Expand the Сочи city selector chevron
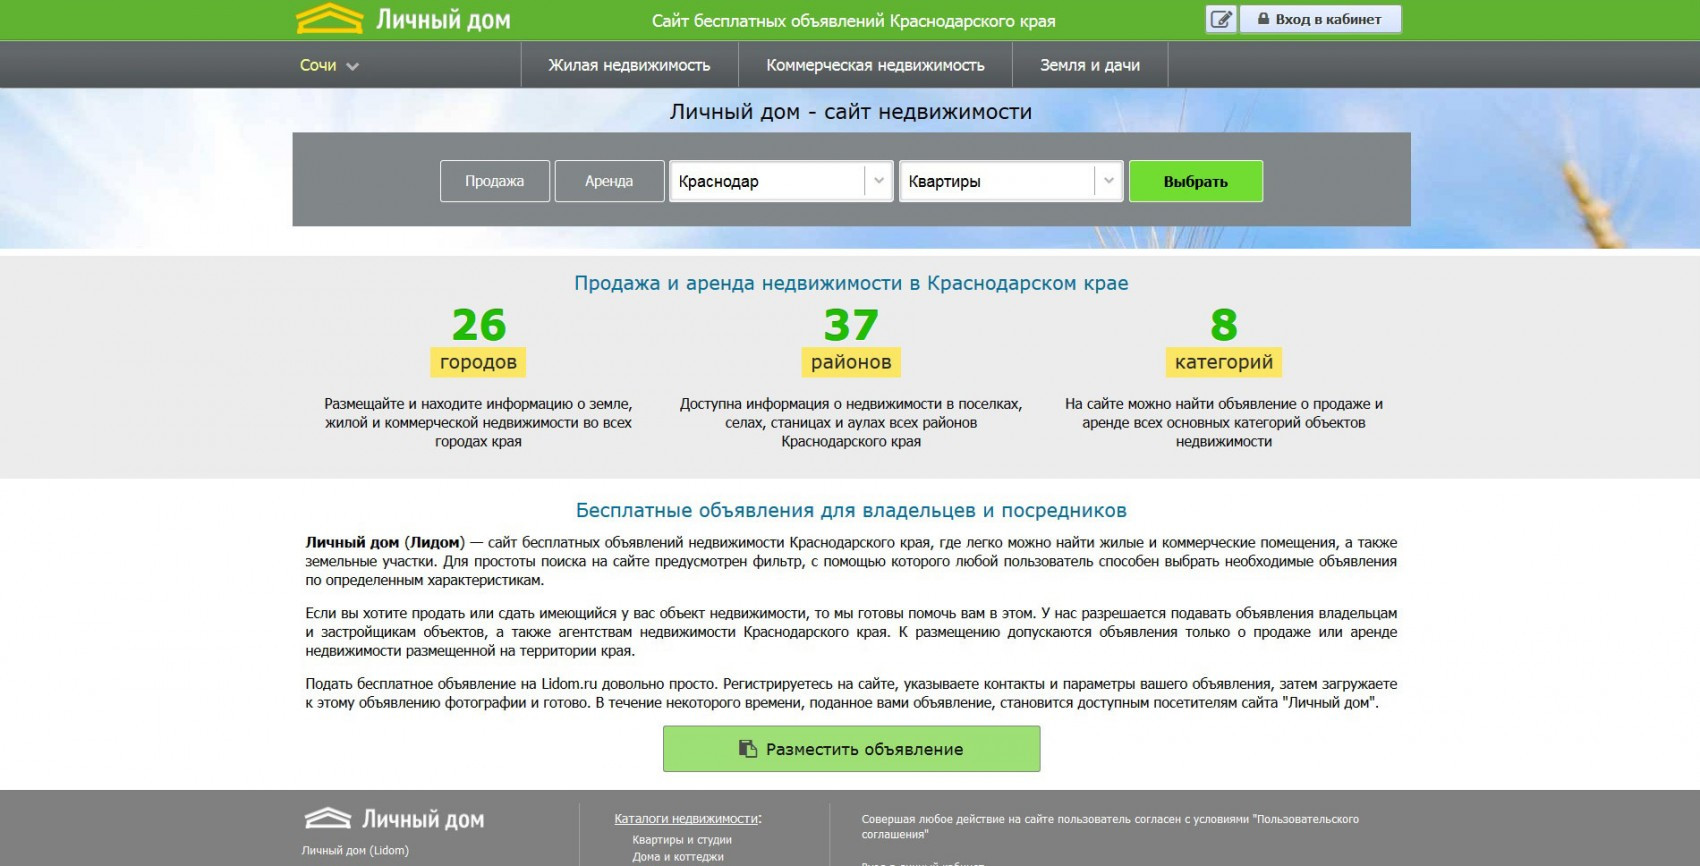 coord(352,66)
